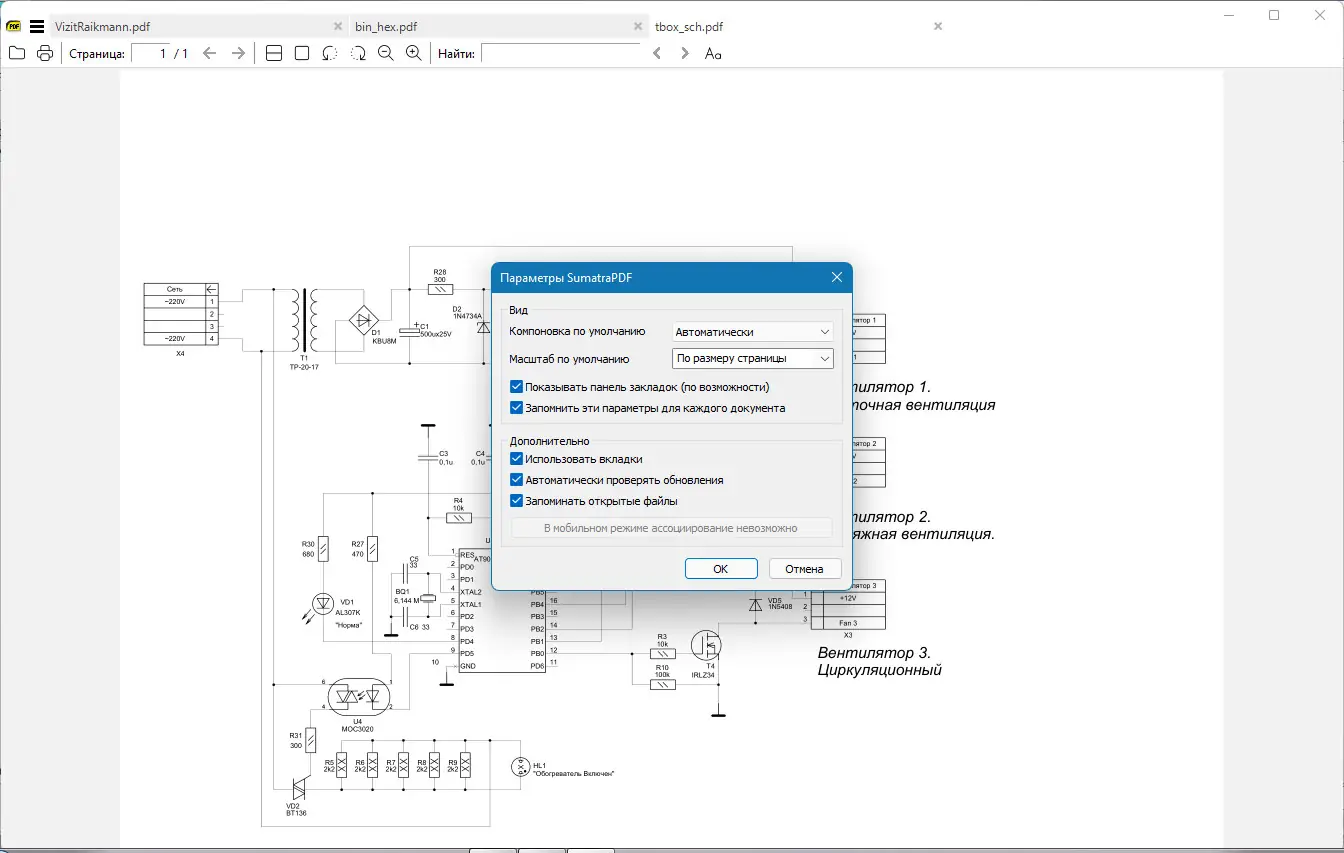This screenshot has height=853, width=1344.
Task: Click the disabled association button in dialog
Action: point(671,528)
